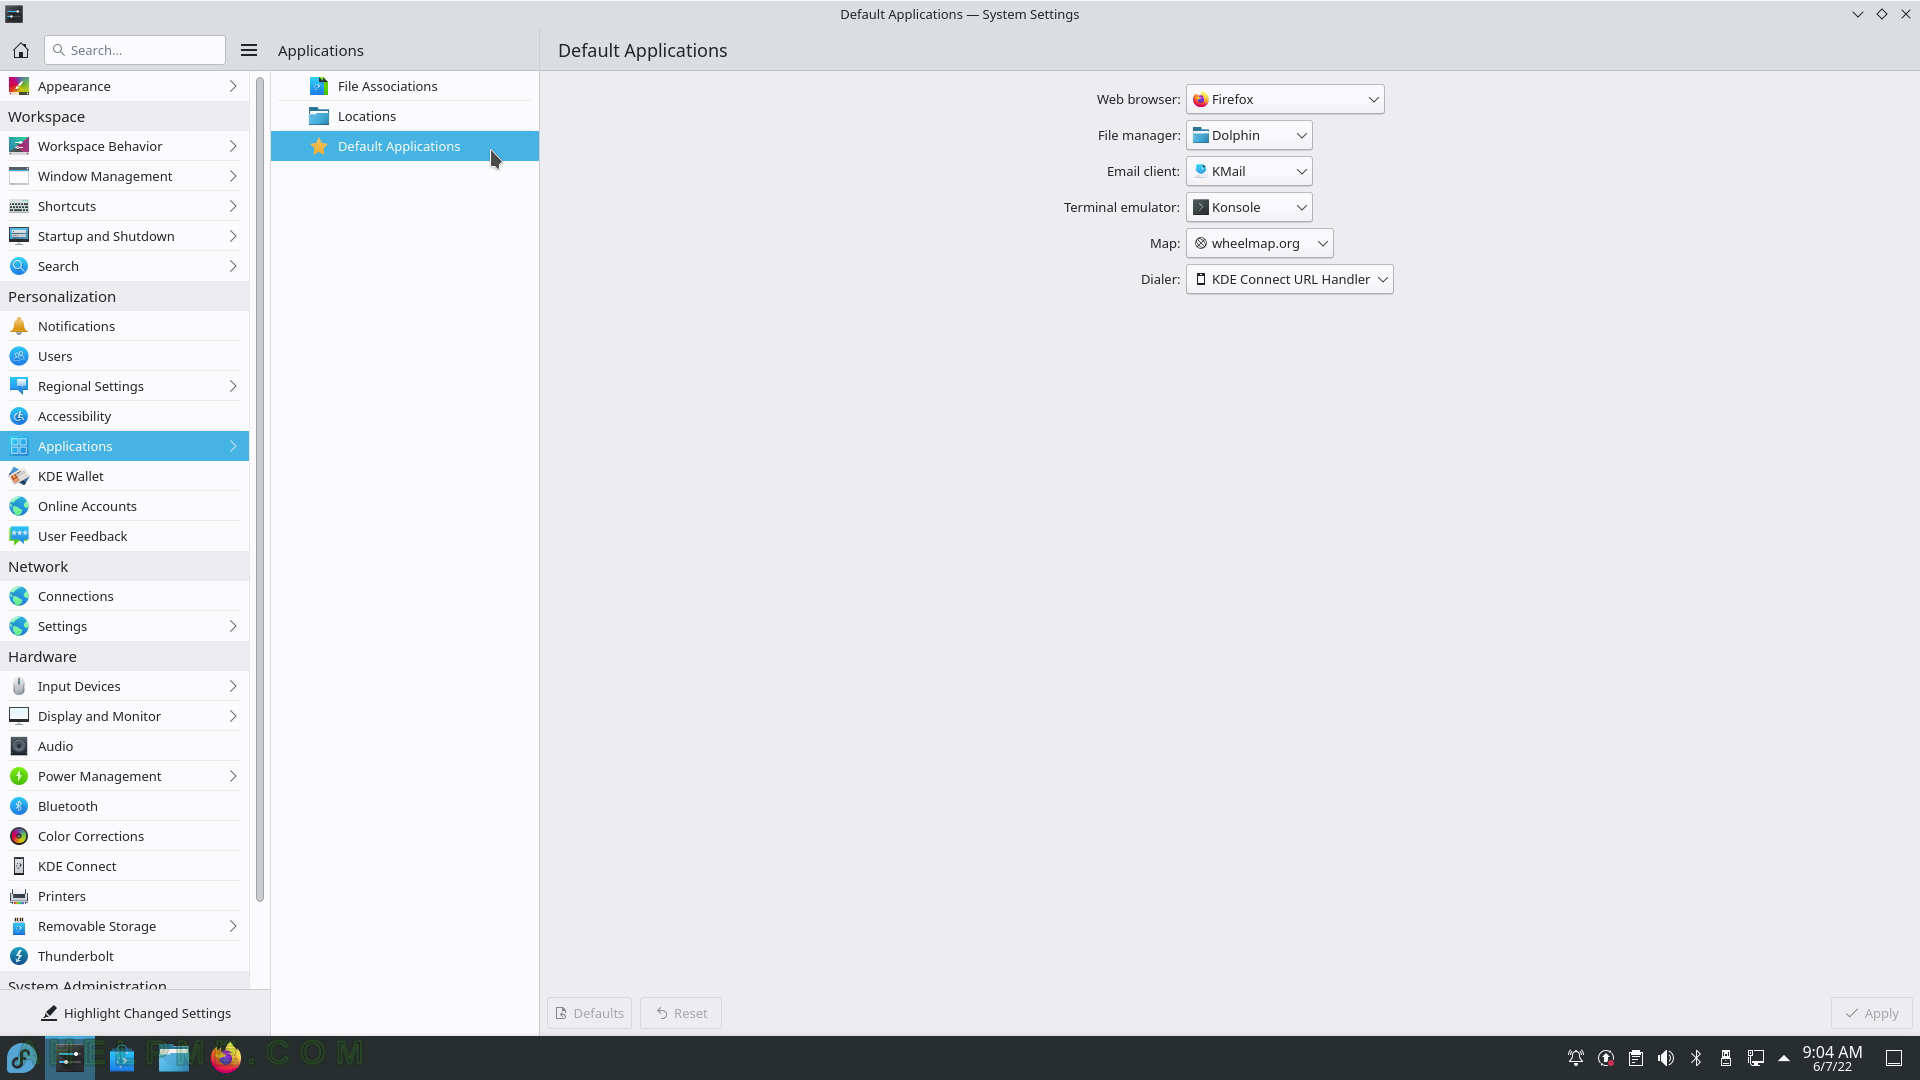Image resolution: width=1920 pixels, height=1080 pixels.
Task: Open the removable device tray icon
Action: click(x=1726, y=1058)
